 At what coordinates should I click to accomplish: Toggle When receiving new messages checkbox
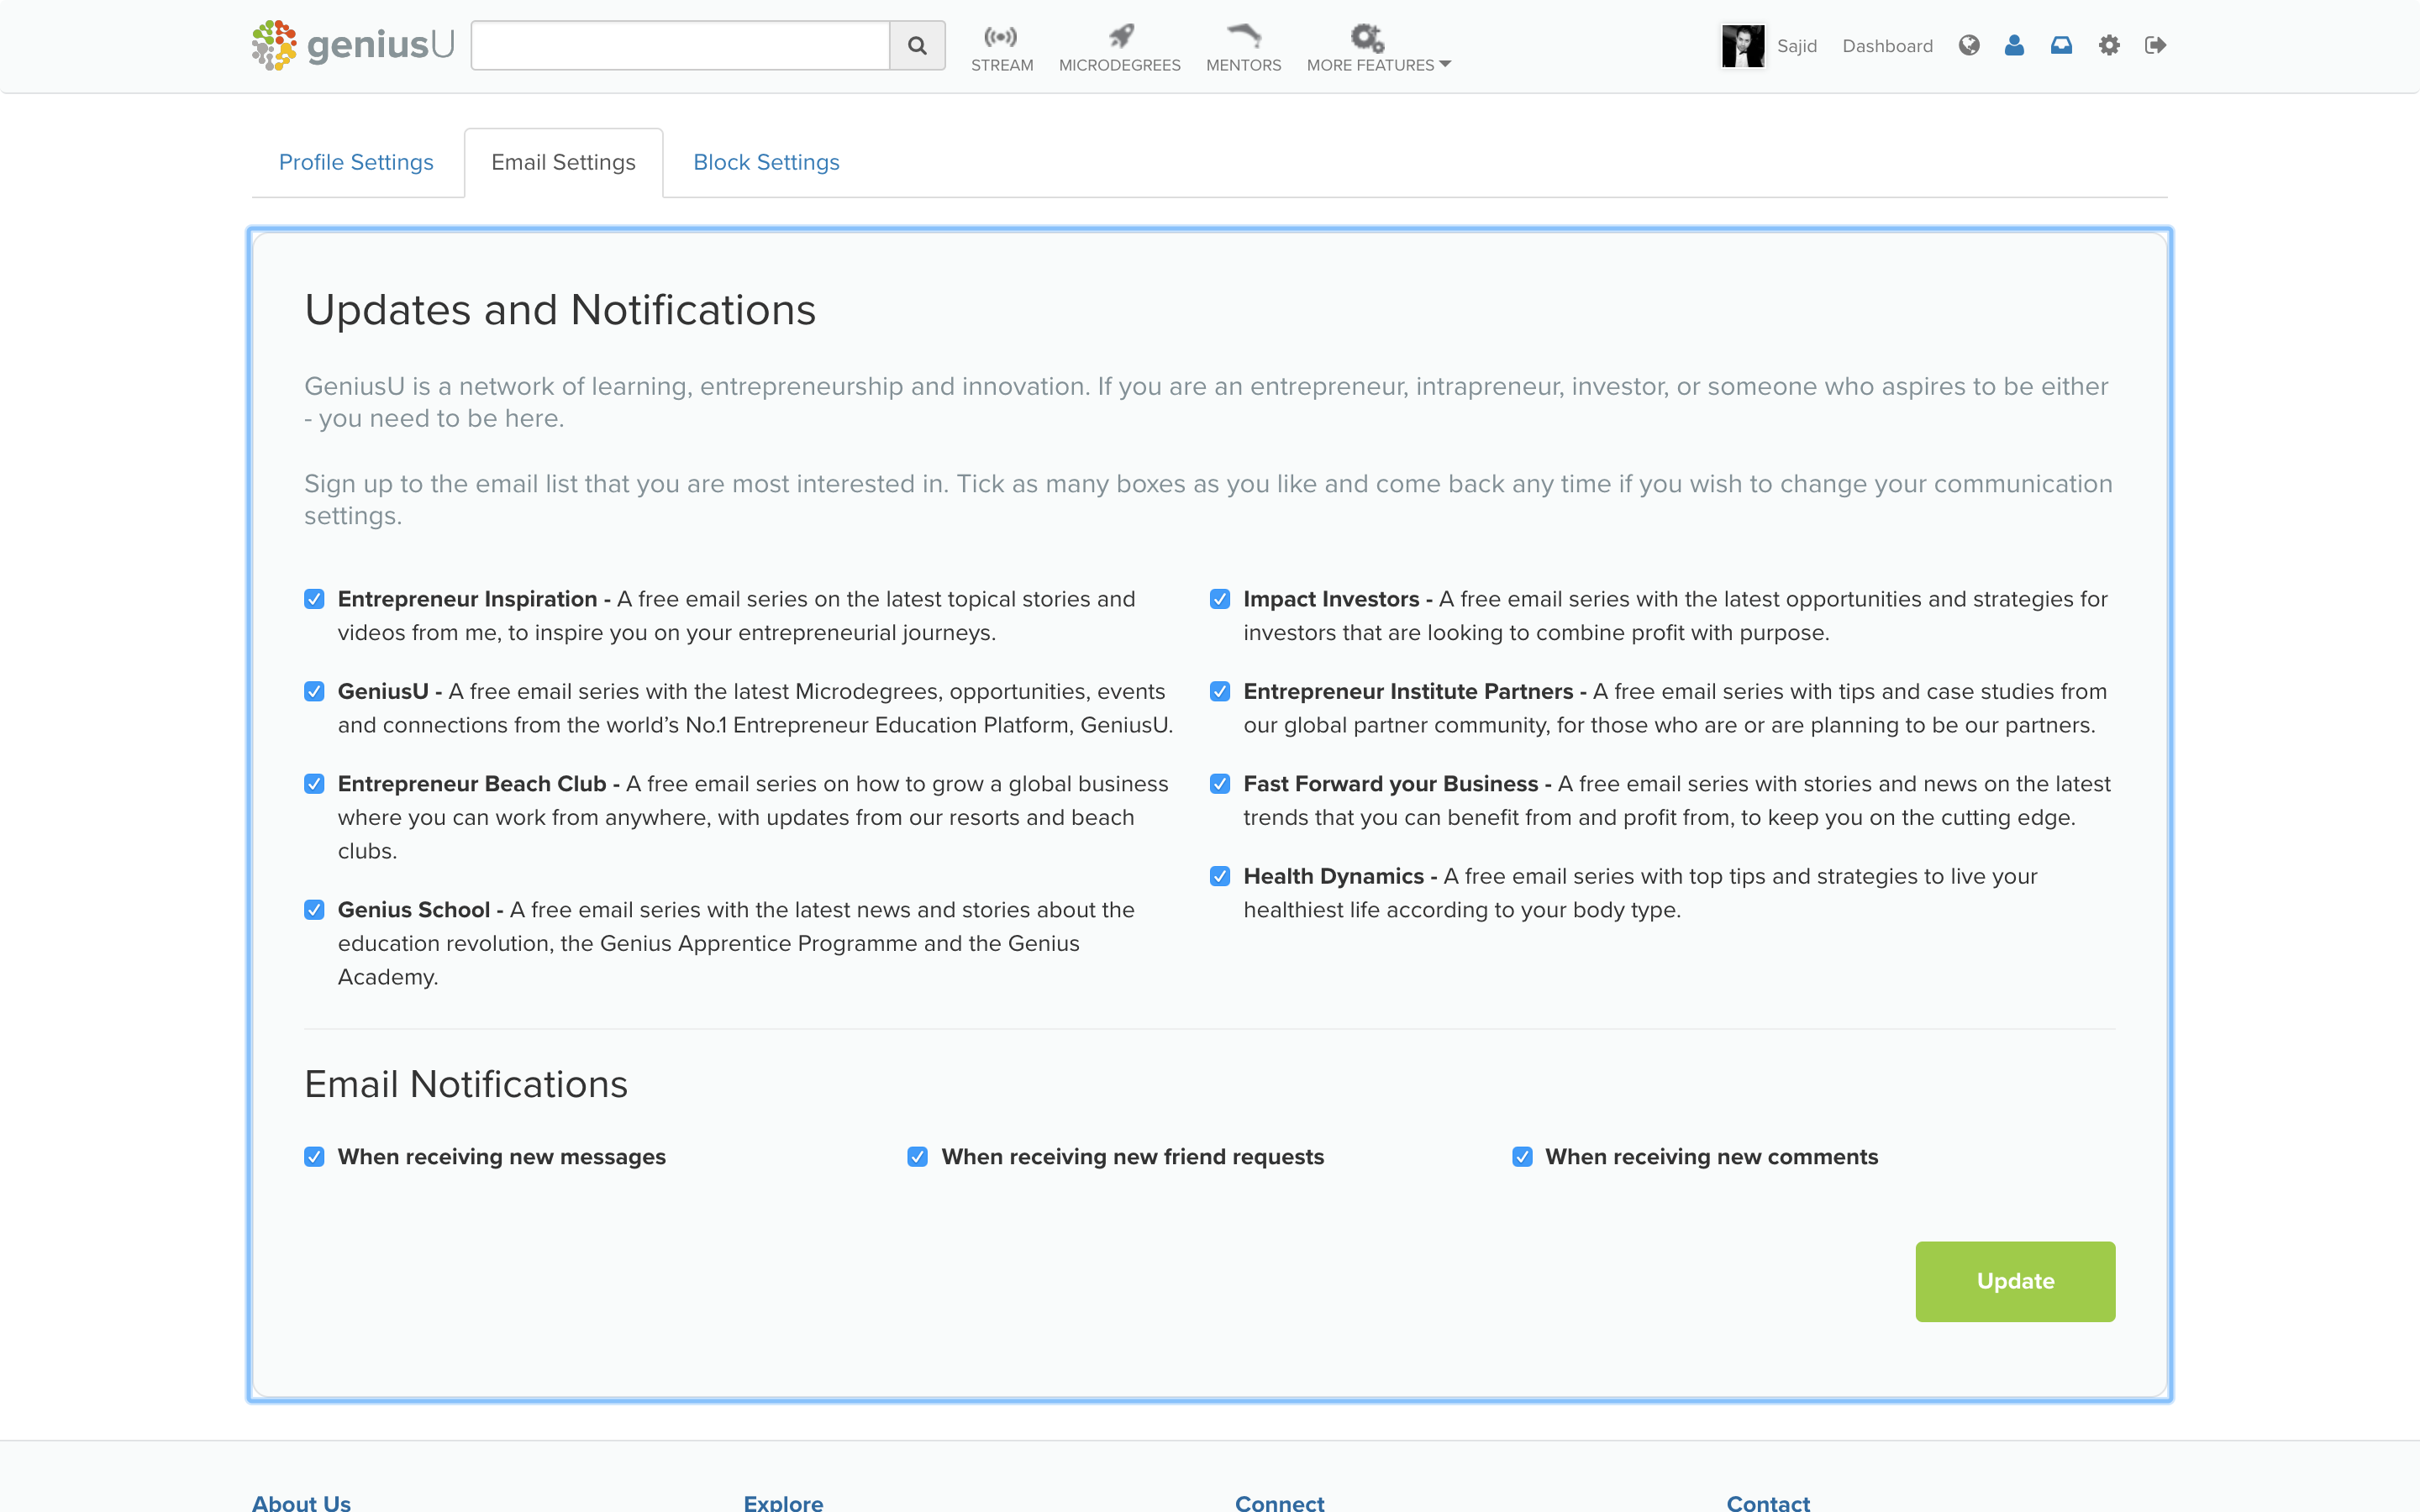tap(314, 1156)
